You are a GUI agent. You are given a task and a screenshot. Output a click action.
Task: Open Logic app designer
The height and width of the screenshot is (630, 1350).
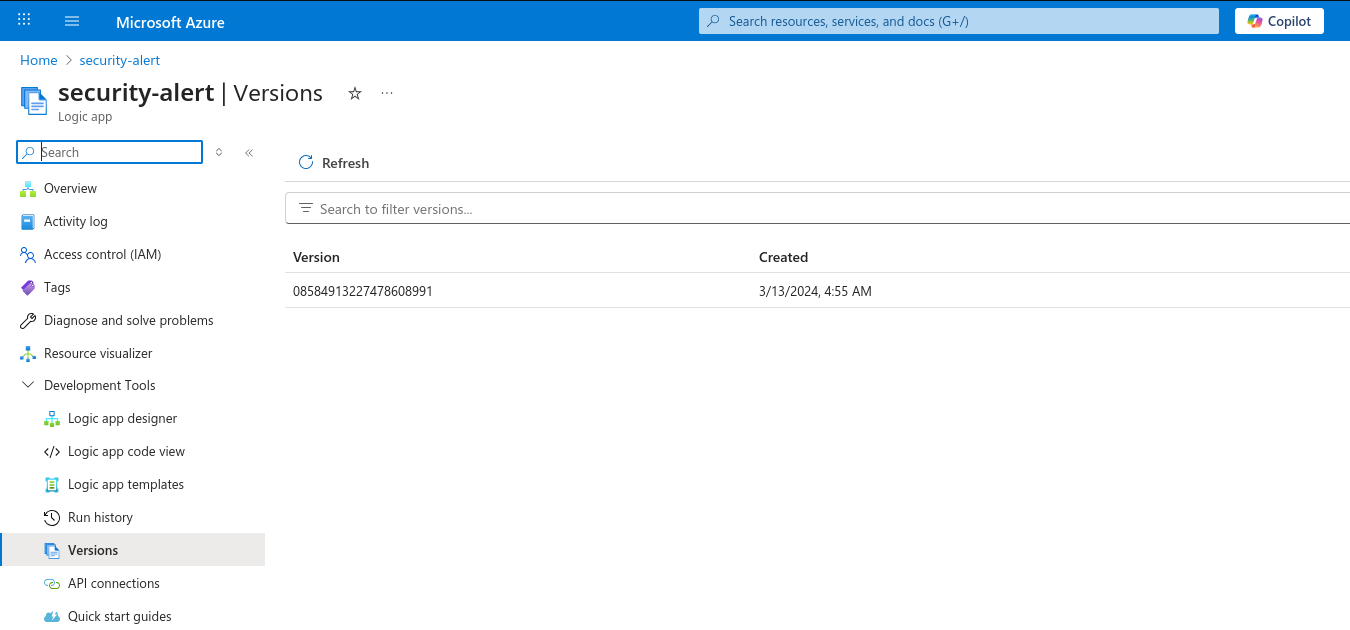(x=122, y=418)
